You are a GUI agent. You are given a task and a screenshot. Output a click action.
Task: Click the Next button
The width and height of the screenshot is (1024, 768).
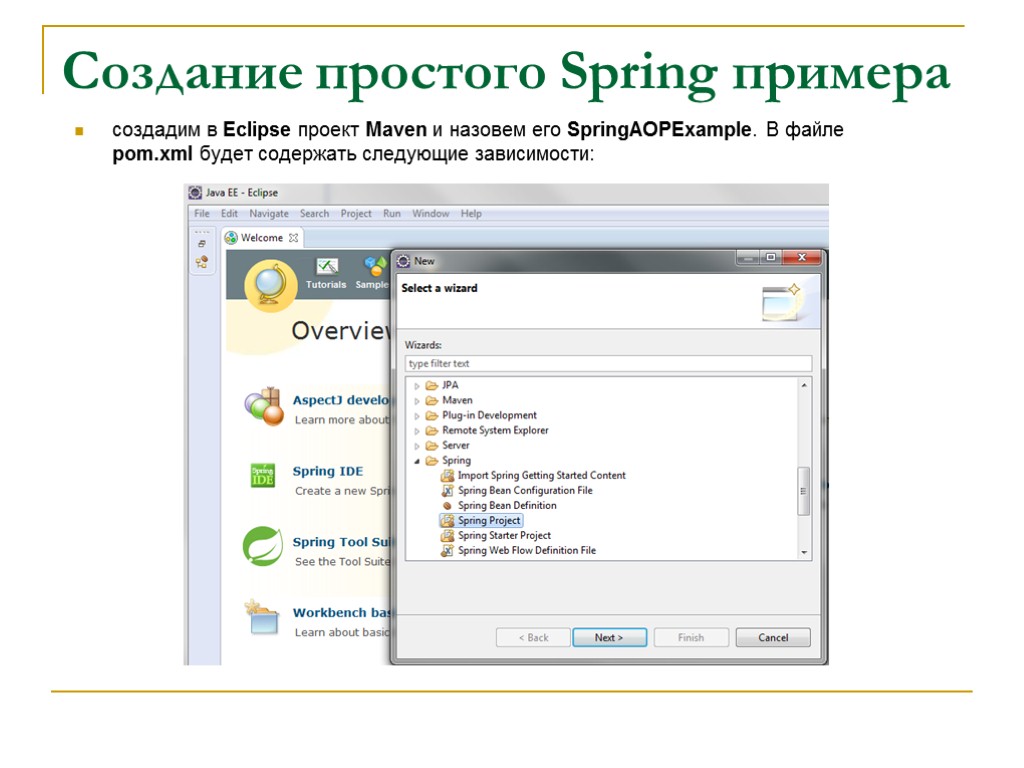[x=609, y=637]
